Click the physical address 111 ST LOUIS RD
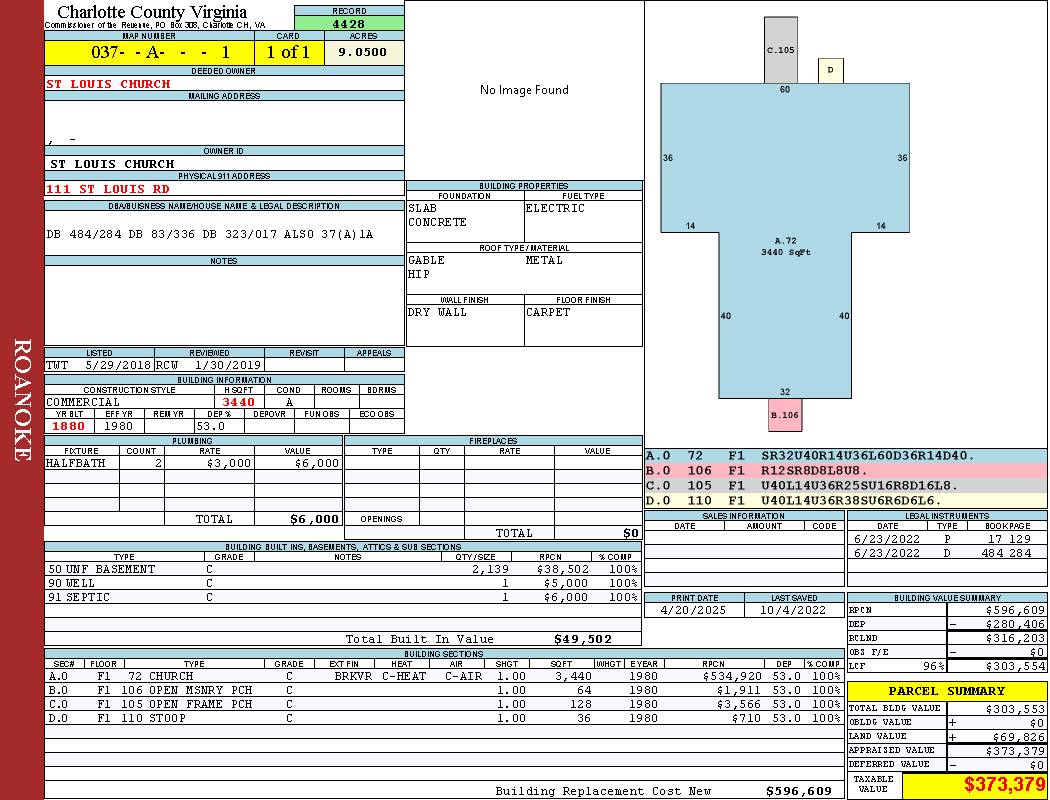Viewport: 1050px width, 800px height. click(108, 189)
